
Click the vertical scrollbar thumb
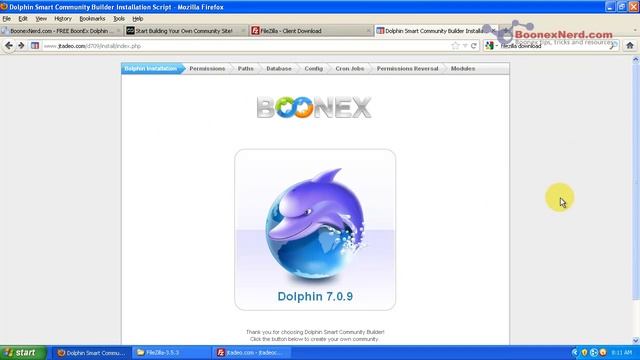(x=636, y=182)
